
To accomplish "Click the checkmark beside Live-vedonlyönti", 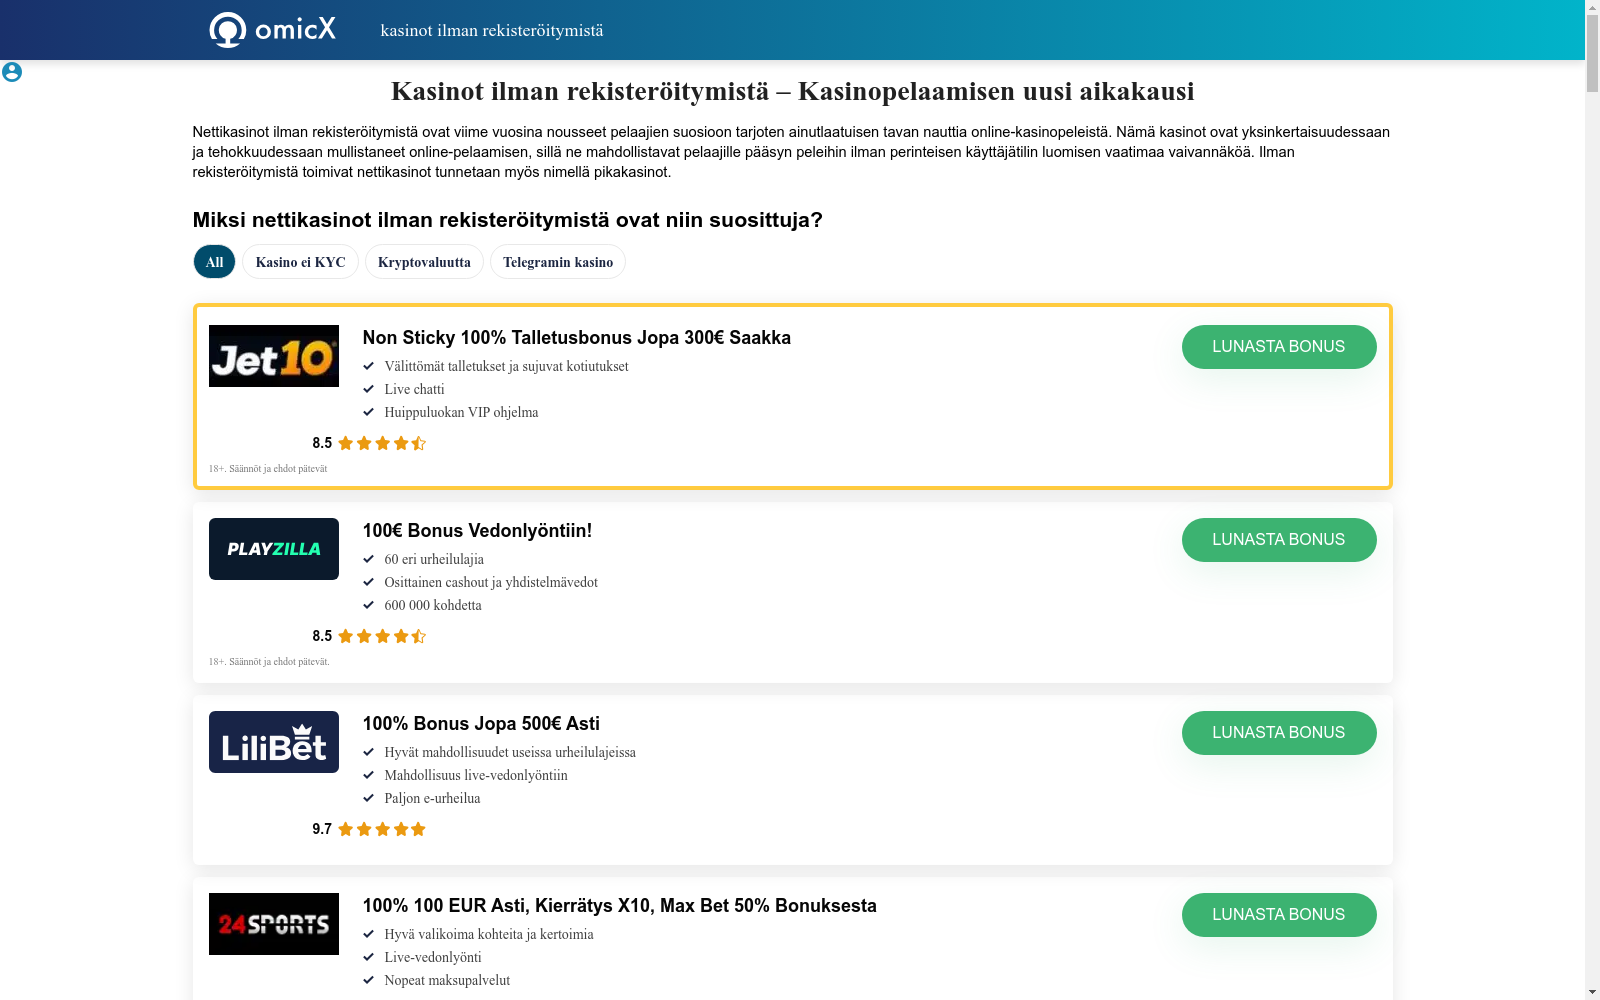I will (x=368, y=957).
